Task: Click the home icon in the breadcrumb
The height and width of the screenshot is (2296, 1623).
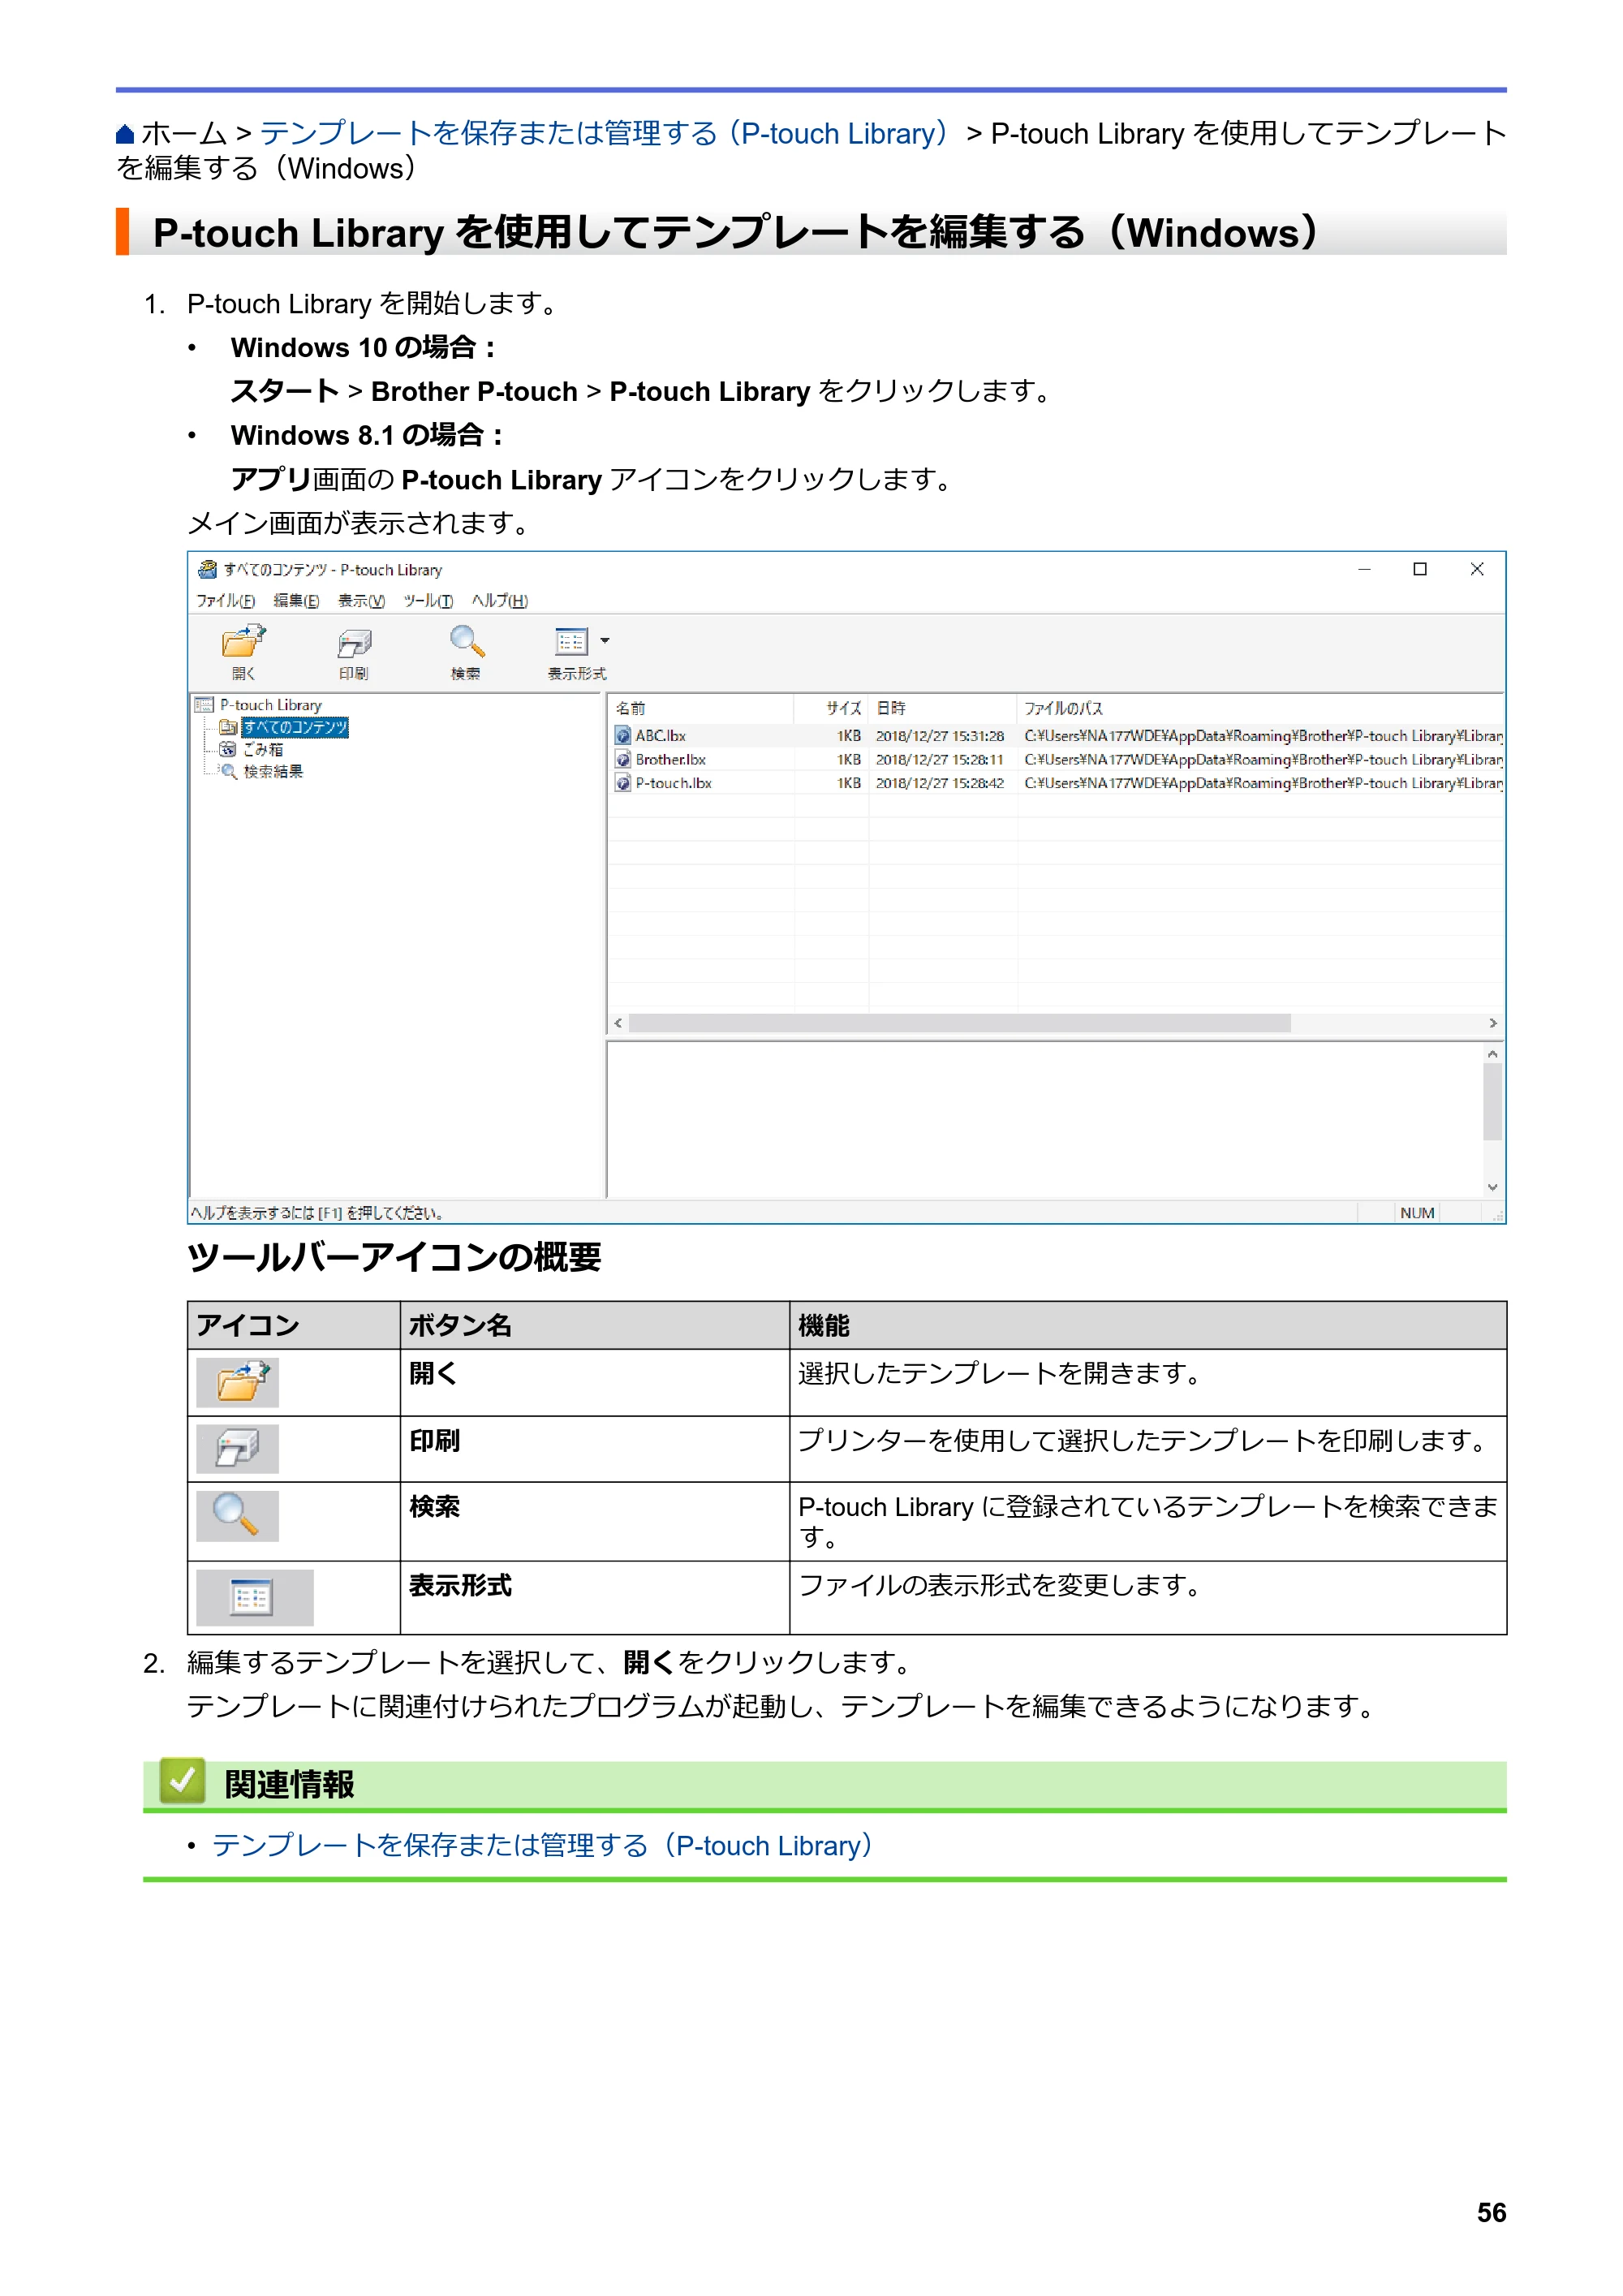Action: coord(125,133)
